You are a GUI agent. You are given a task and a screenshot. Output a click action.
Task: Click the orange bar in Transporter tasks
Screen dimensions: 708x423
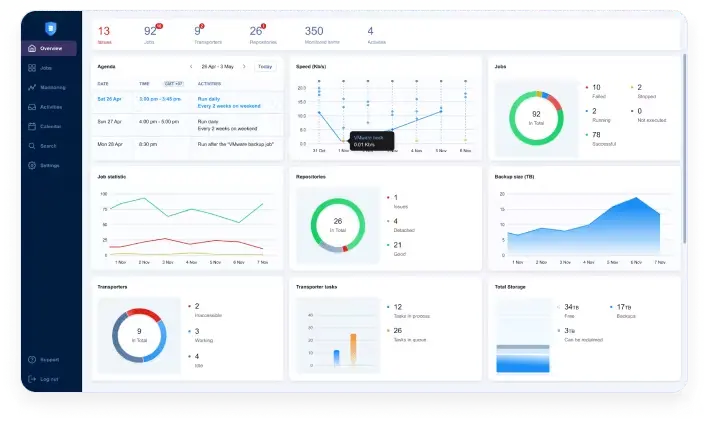(353, 349)
